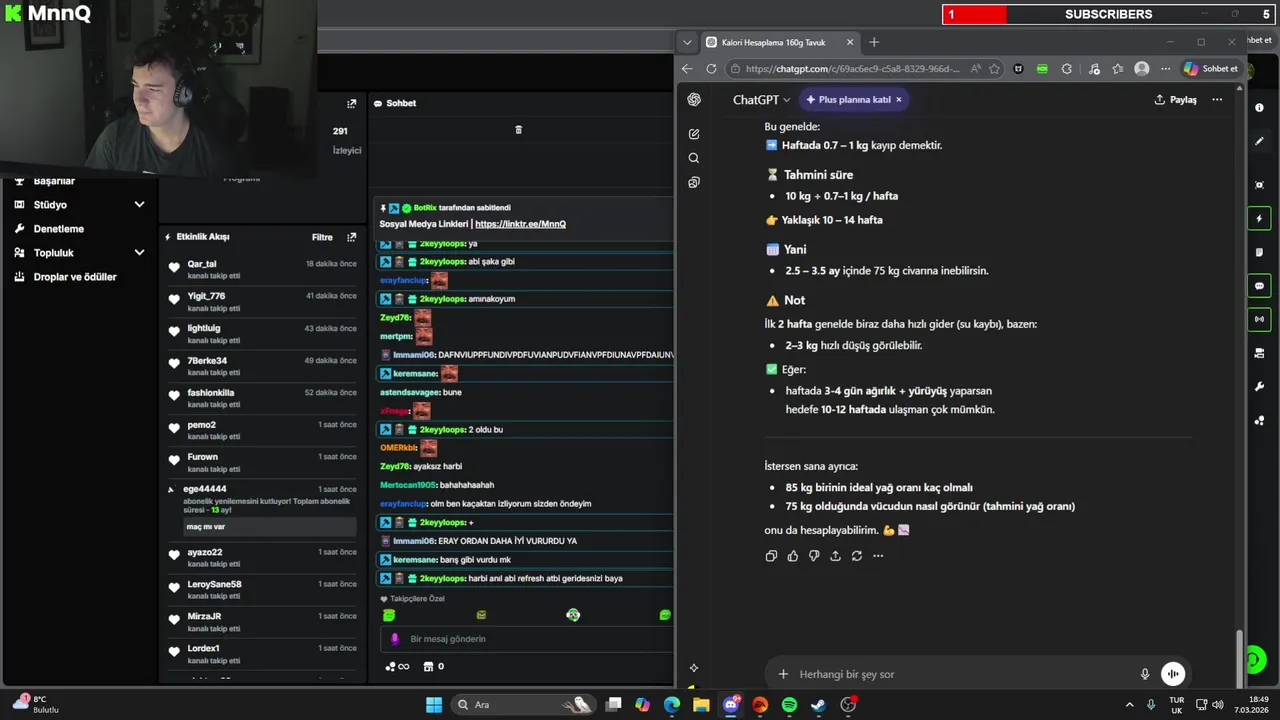Open the Filtre activity filter
Viewport: 1280px width, 720px height.
pos(322,237)
